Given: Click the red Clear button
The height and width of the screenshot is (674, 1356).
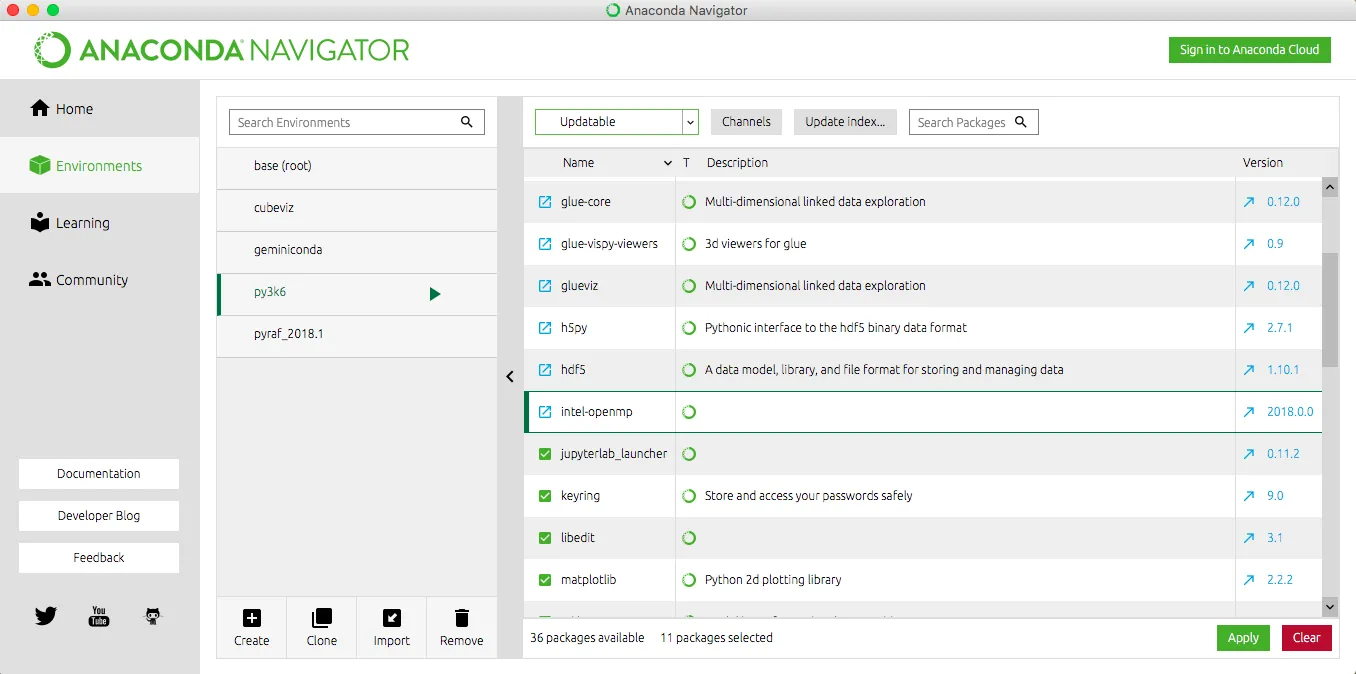Looking at the screenshot, I should point(1307,638).
